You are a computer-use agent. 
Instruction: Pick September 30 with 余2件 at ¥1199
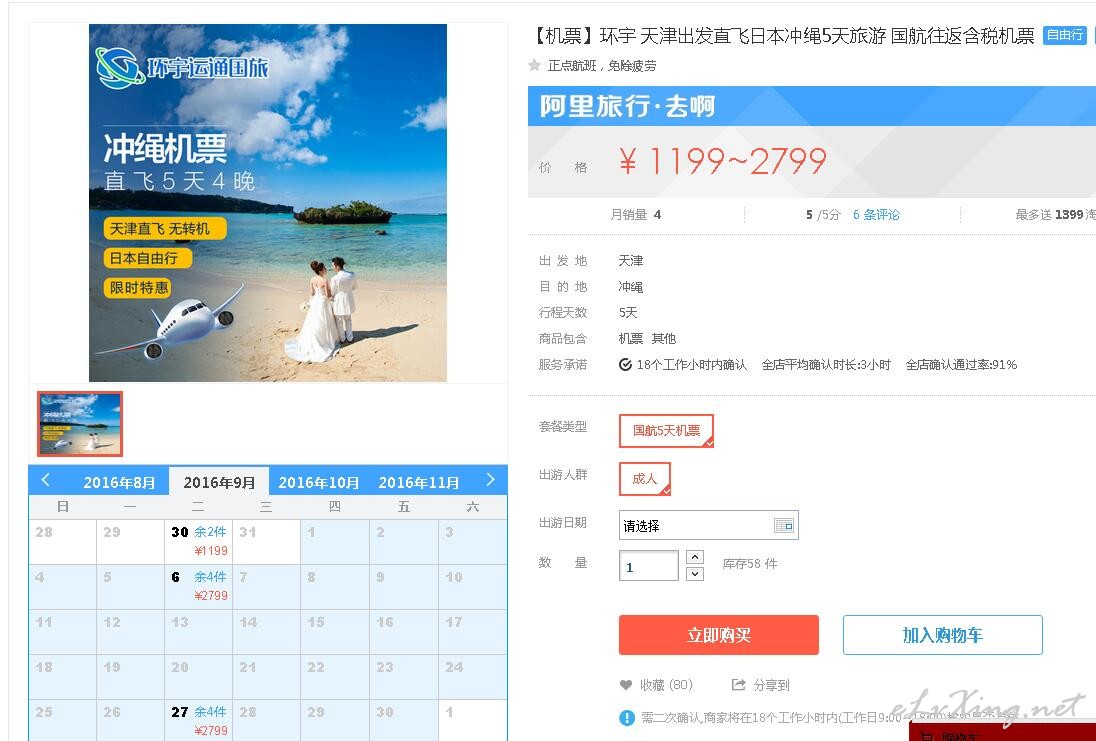pyautogui.click(x=199, y=541)
